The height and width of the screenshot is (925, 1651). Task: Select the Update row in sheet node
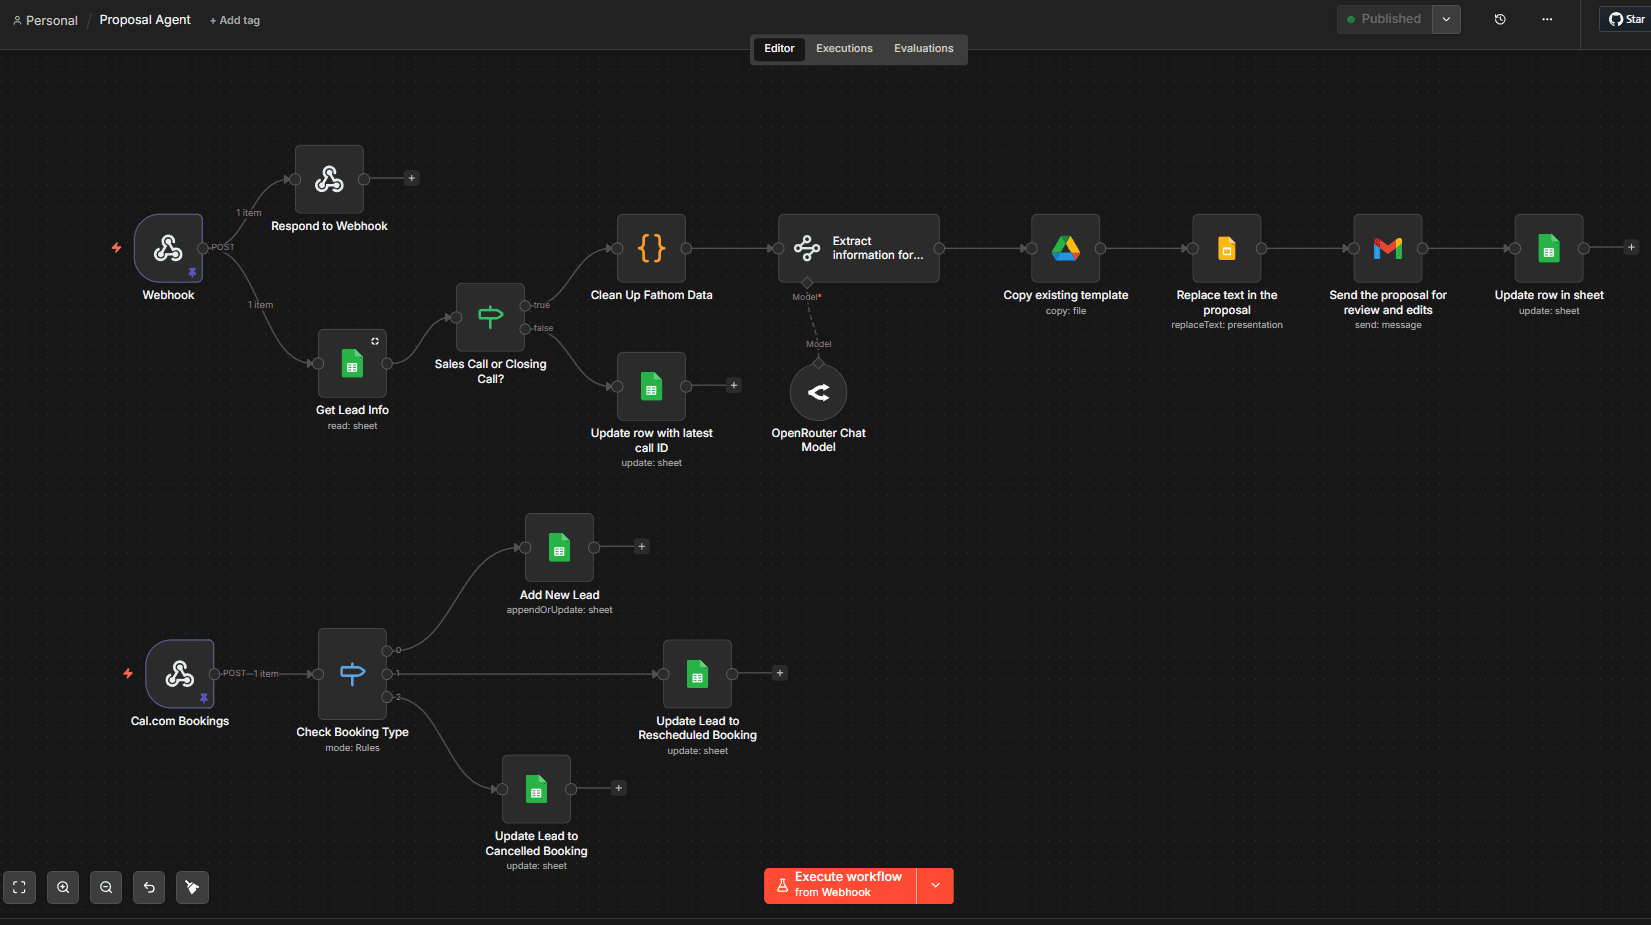click(x=1548, y=248)
